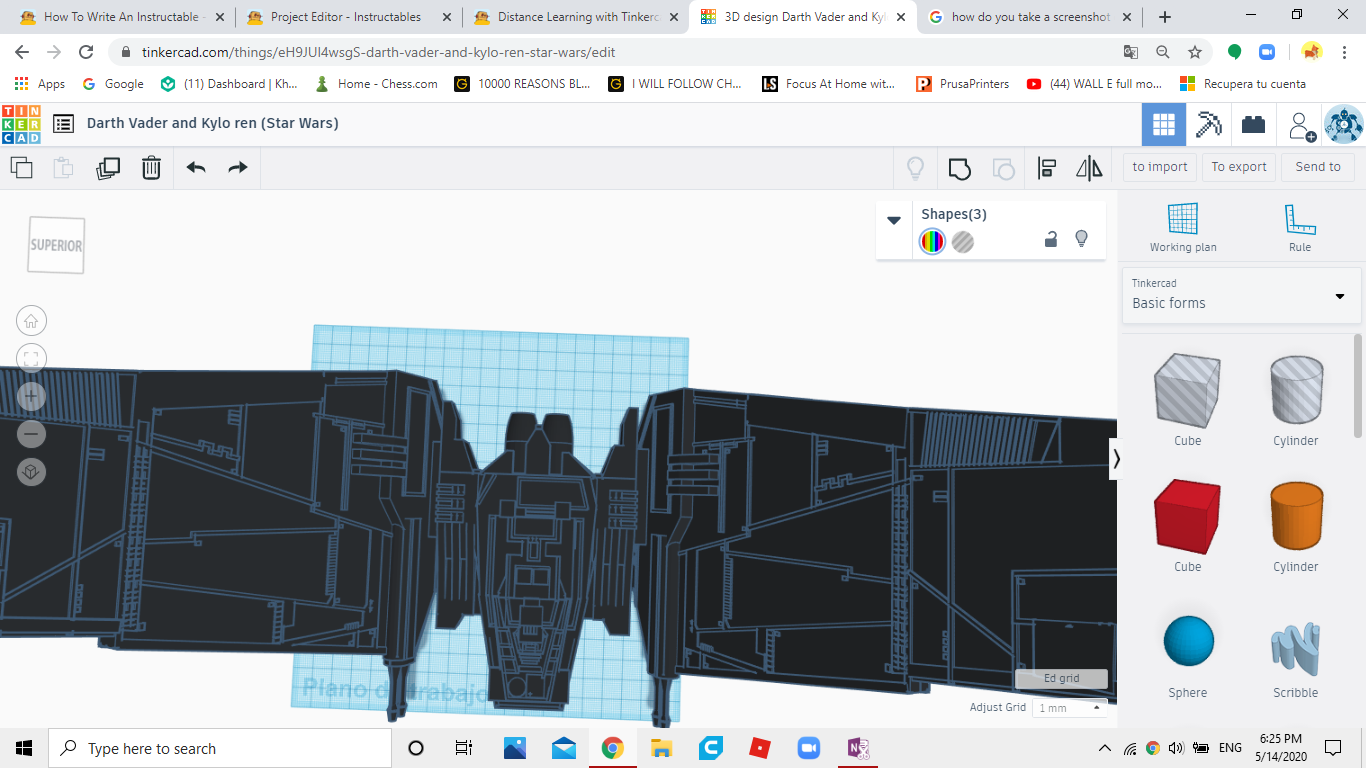
Task: Open the user profile avatar
Action: pos(1343,125)
